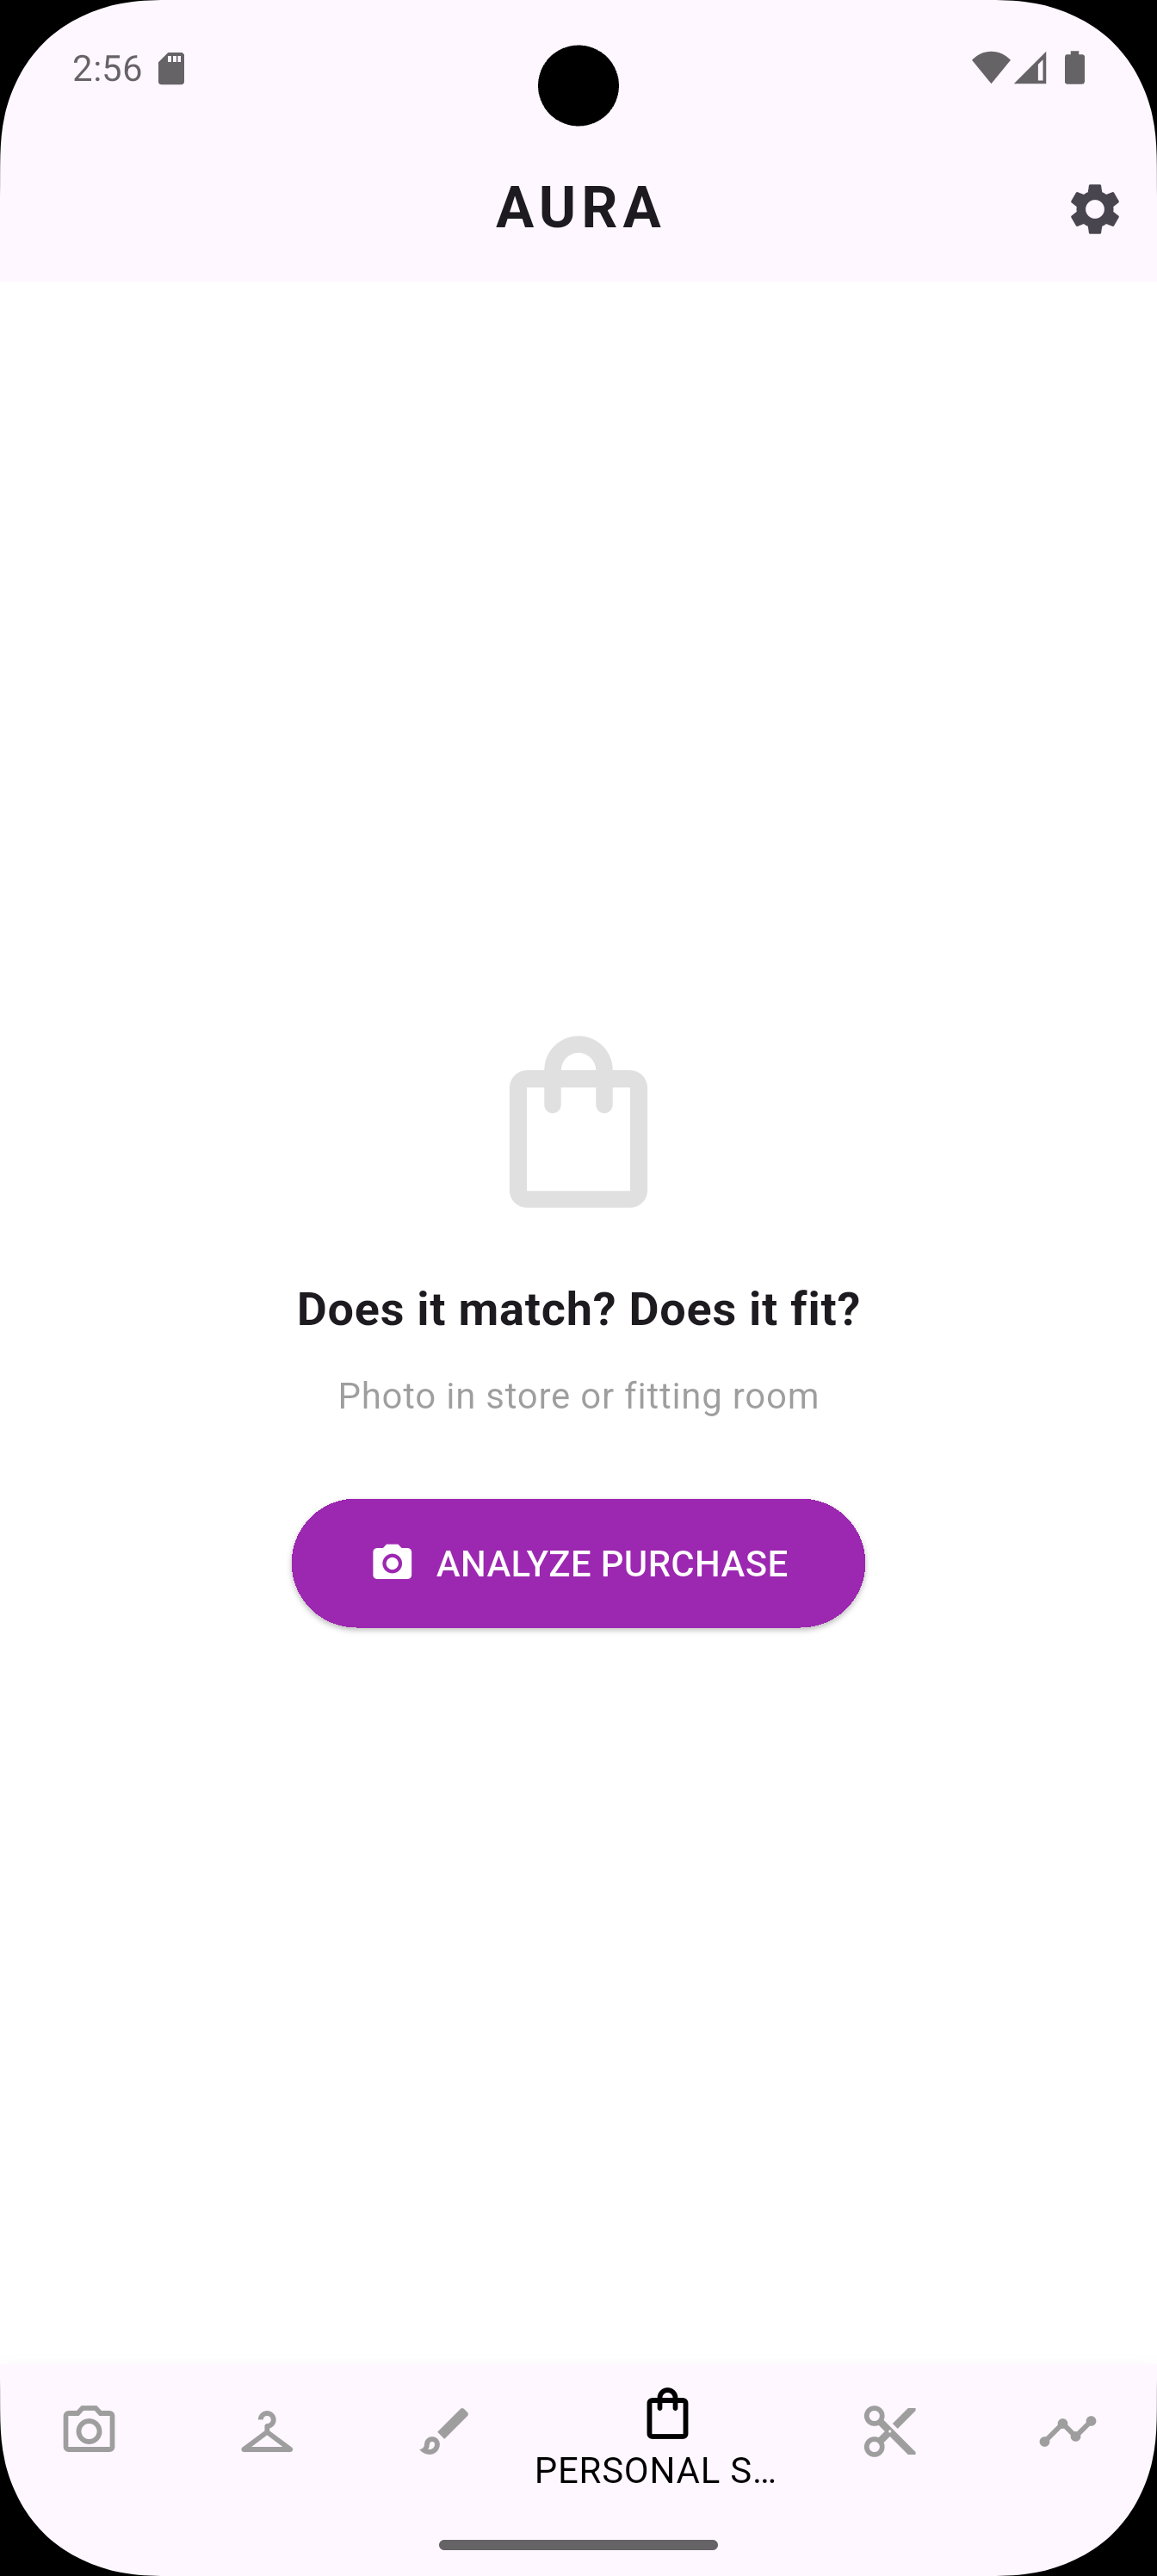The image size is (1157, 2576).
Task: Click the "Does it match? Does it fit?" heading
Action: [x=578, y=1308]
